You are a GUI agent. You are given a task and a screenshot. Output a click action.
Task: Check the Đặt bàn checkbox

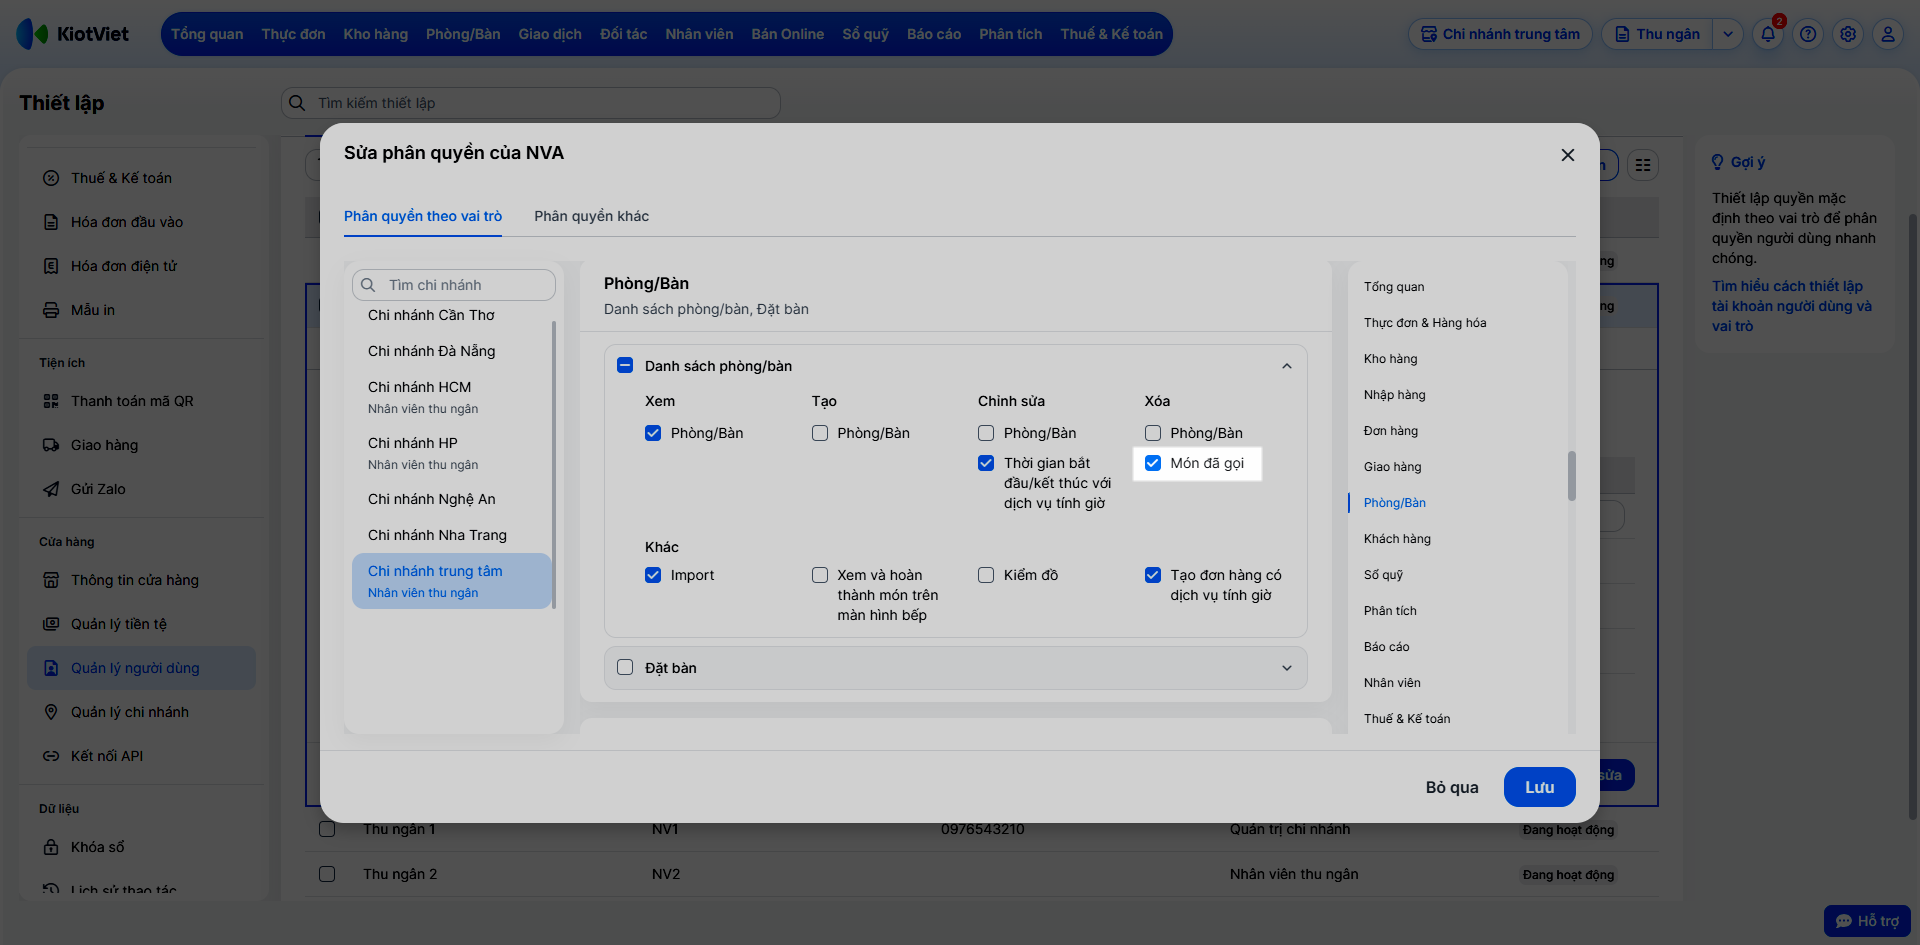pyautogui.click(x=625, y=667)
